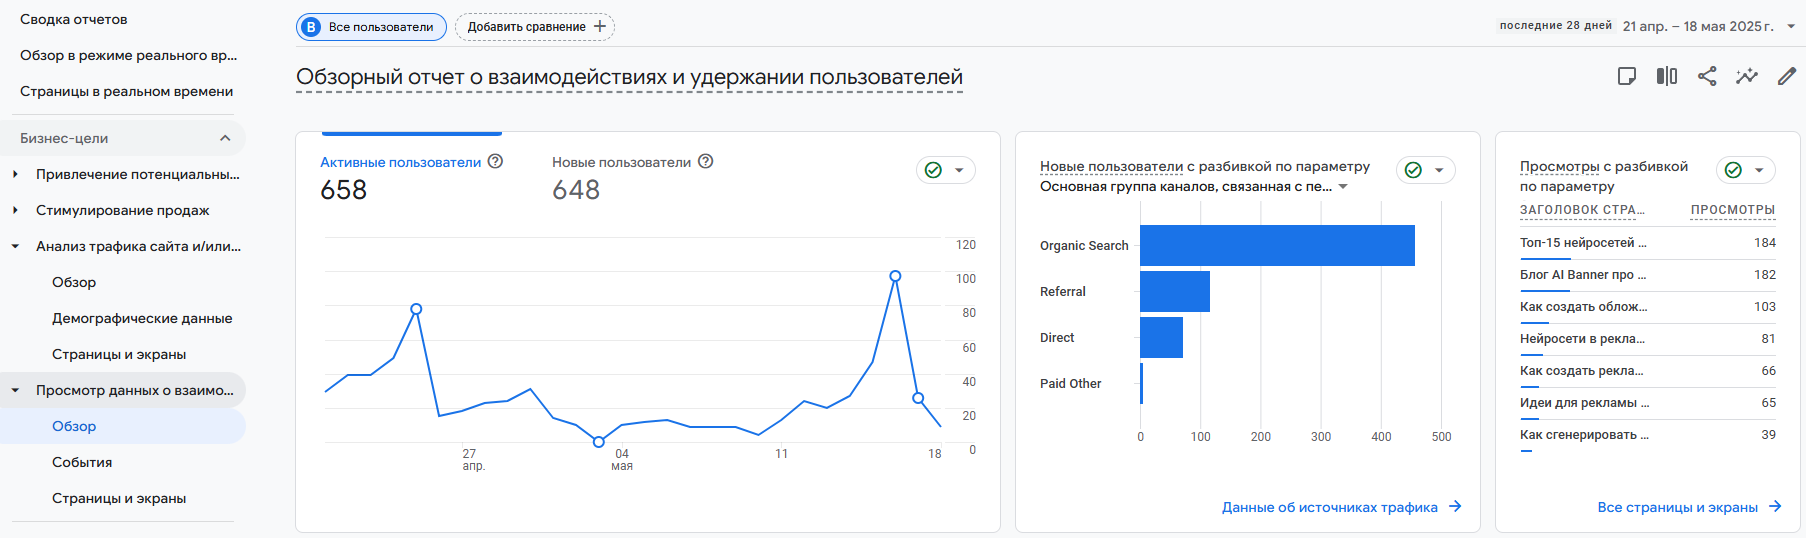
Task: Open green check status on line chart card
Action: 945,170
